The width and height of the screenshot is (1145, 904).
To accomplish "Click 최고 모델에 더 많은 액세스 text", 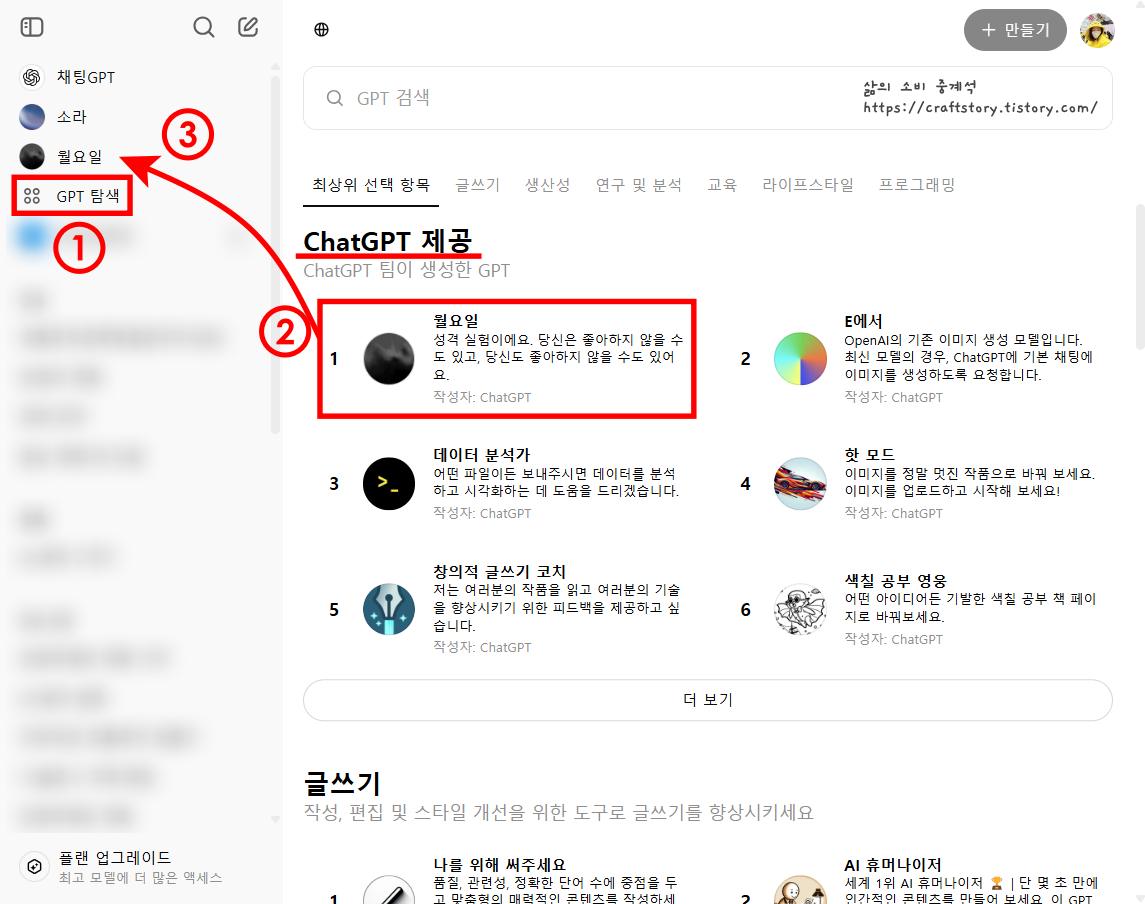I will pos(140,878).
